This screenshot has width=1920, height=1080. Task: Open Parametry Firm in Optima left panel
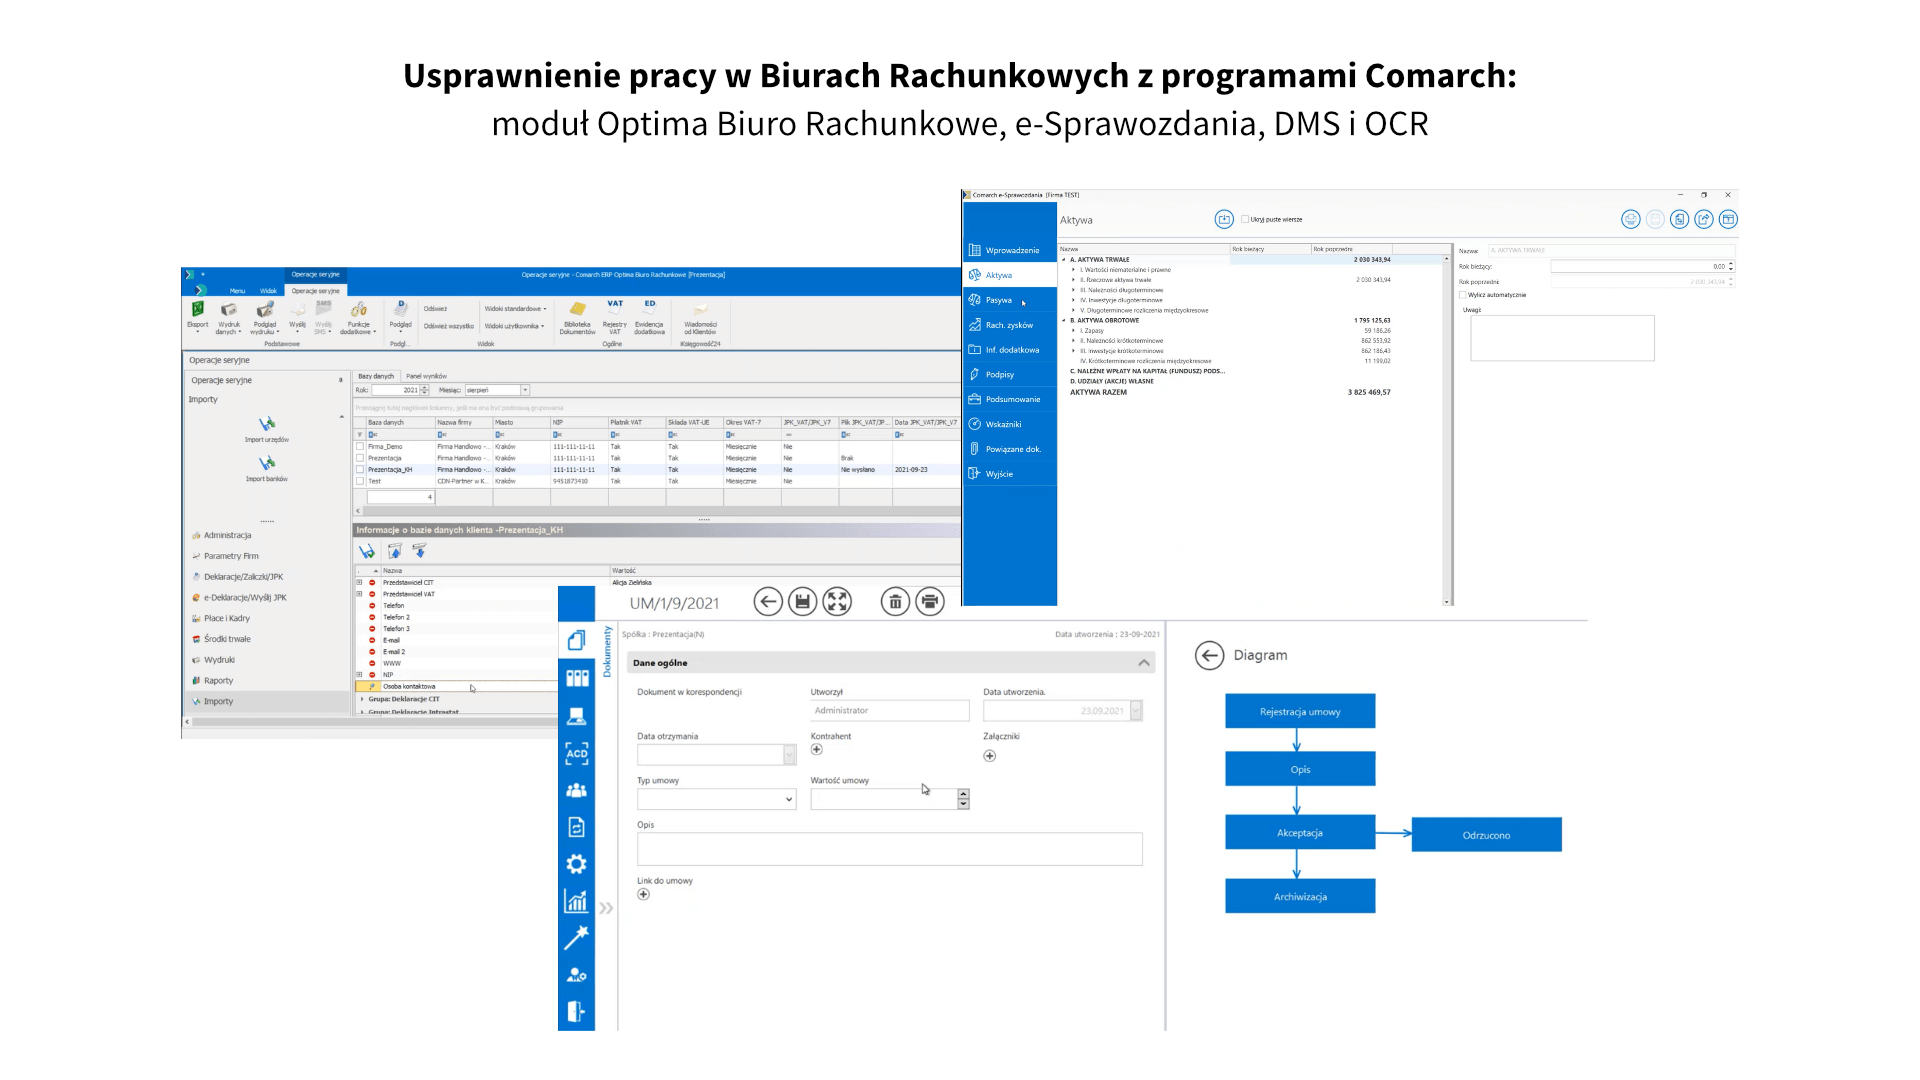(231, 556)
